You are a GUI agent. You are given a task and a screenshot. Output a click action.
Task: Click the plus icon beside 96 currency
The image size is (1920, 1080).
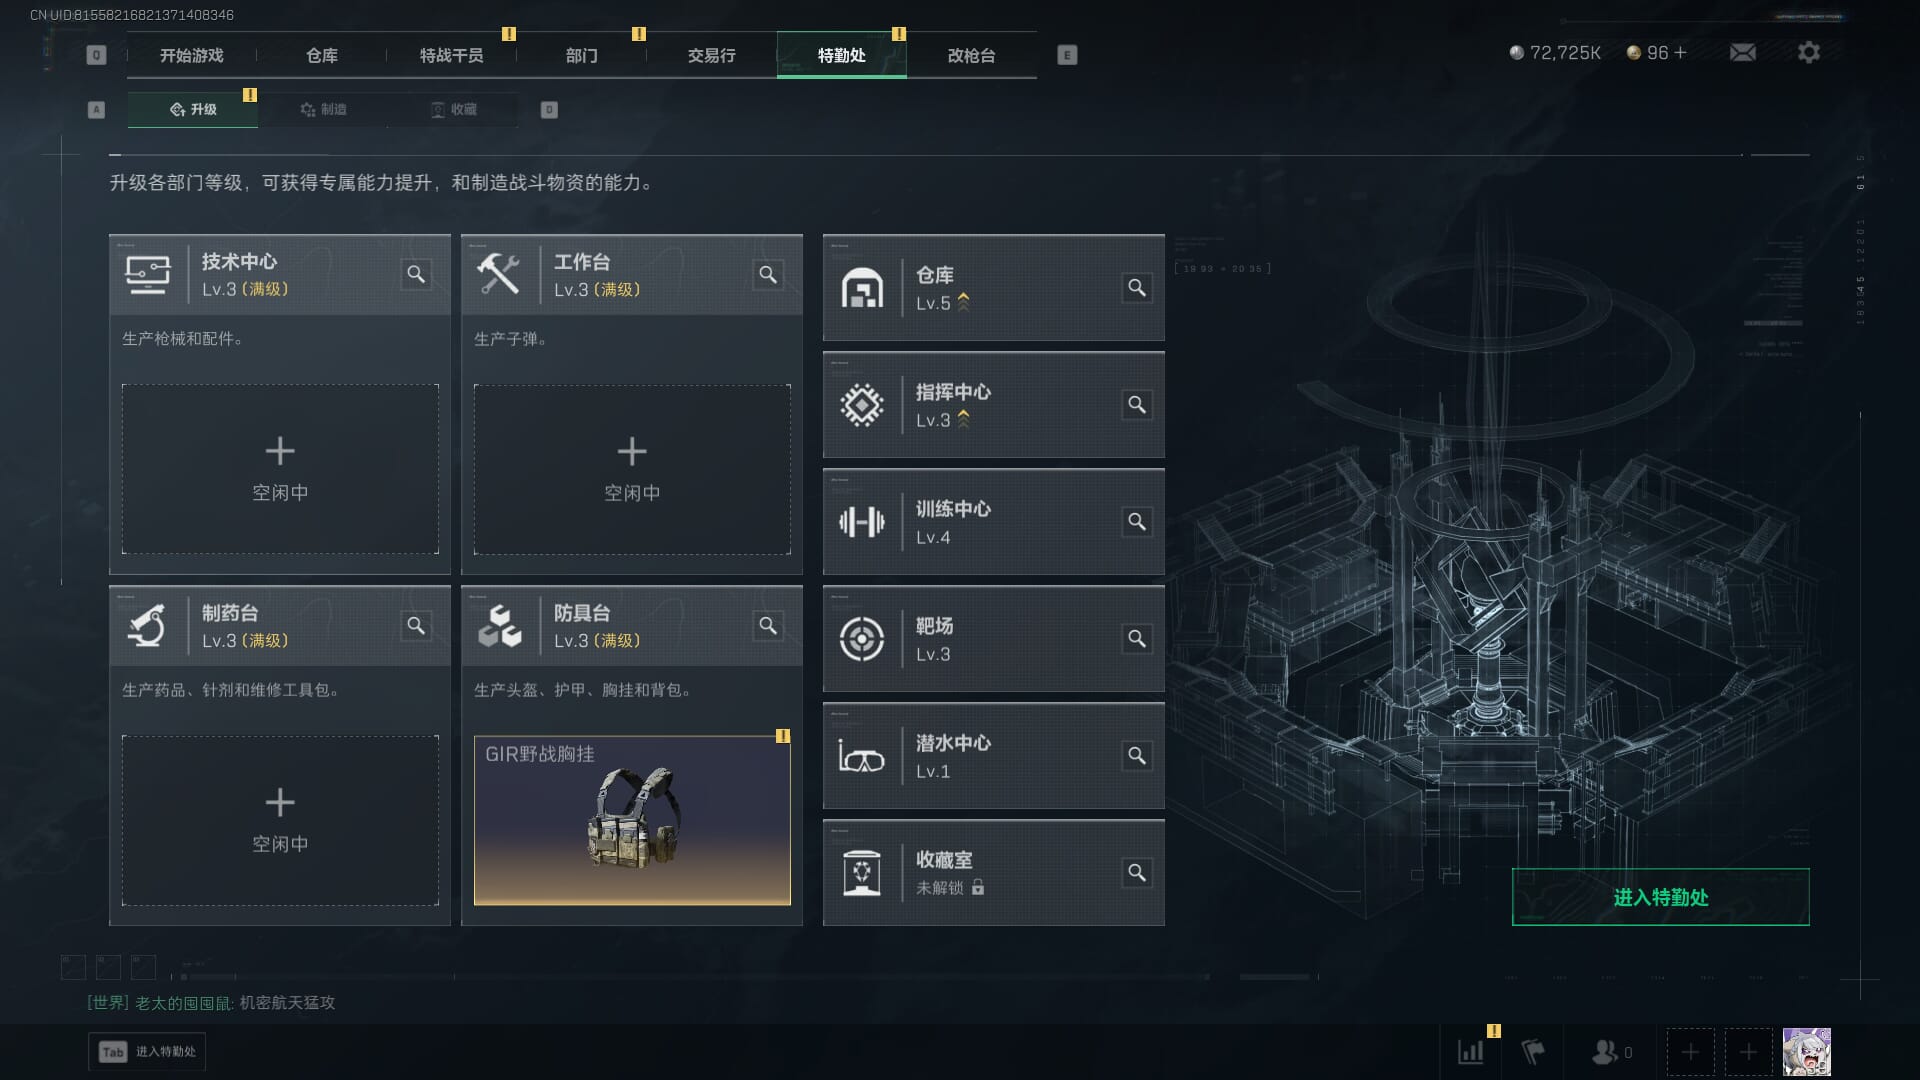click(x=1680, y=53)
